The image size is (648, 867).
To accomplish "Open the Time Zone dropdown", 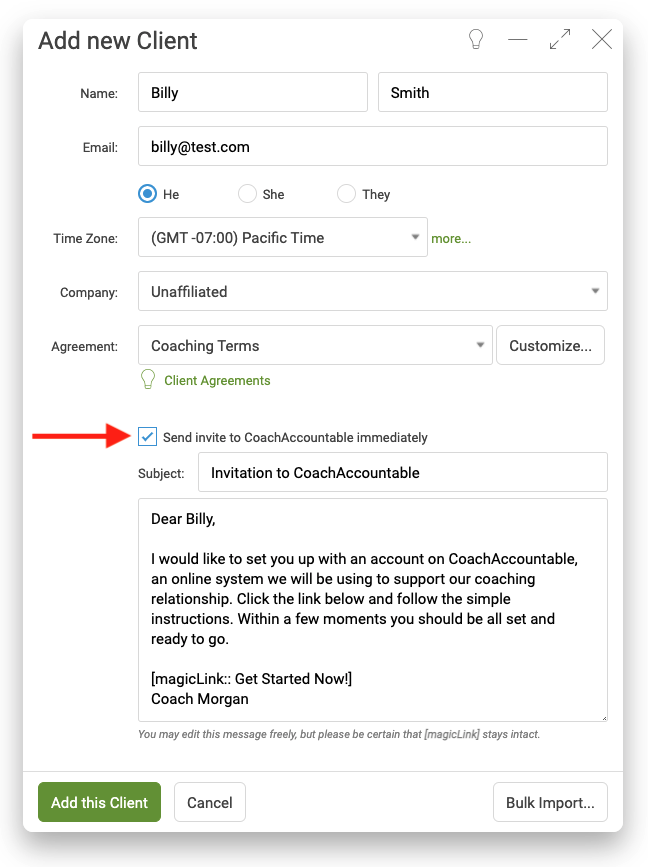I will (x=283, y=237).
